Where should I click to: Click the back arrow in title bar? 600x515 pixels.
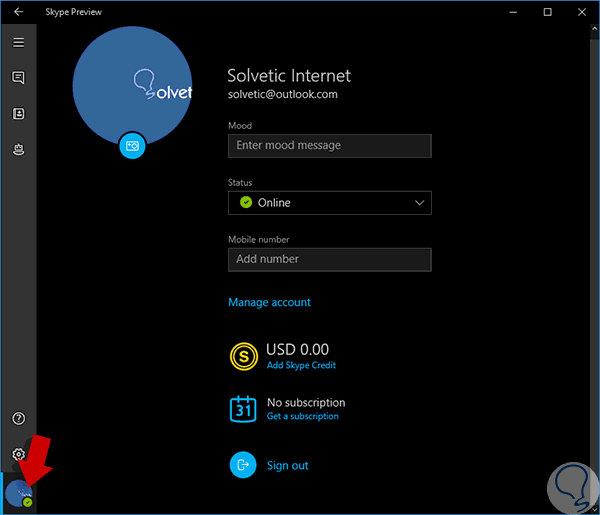(18, 12)
